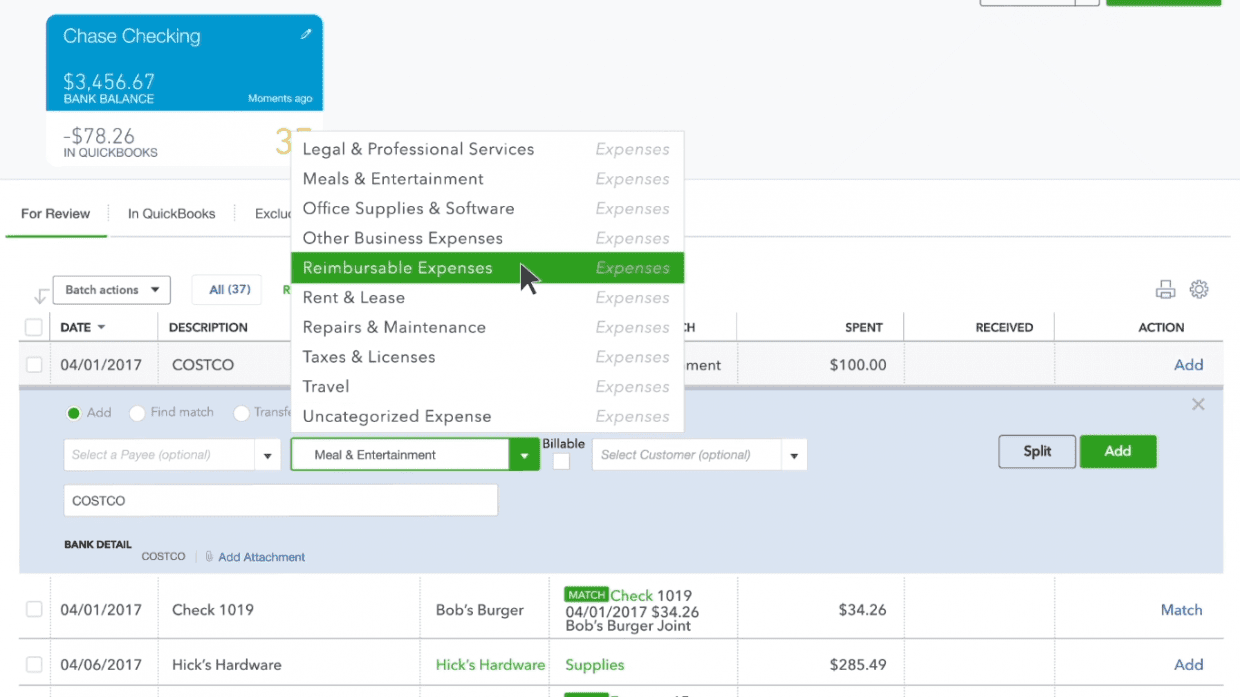Expand the Select Customer dropdown
Image resolution: width=1240 pixels, height=697 pixels.
click(794, 454)
